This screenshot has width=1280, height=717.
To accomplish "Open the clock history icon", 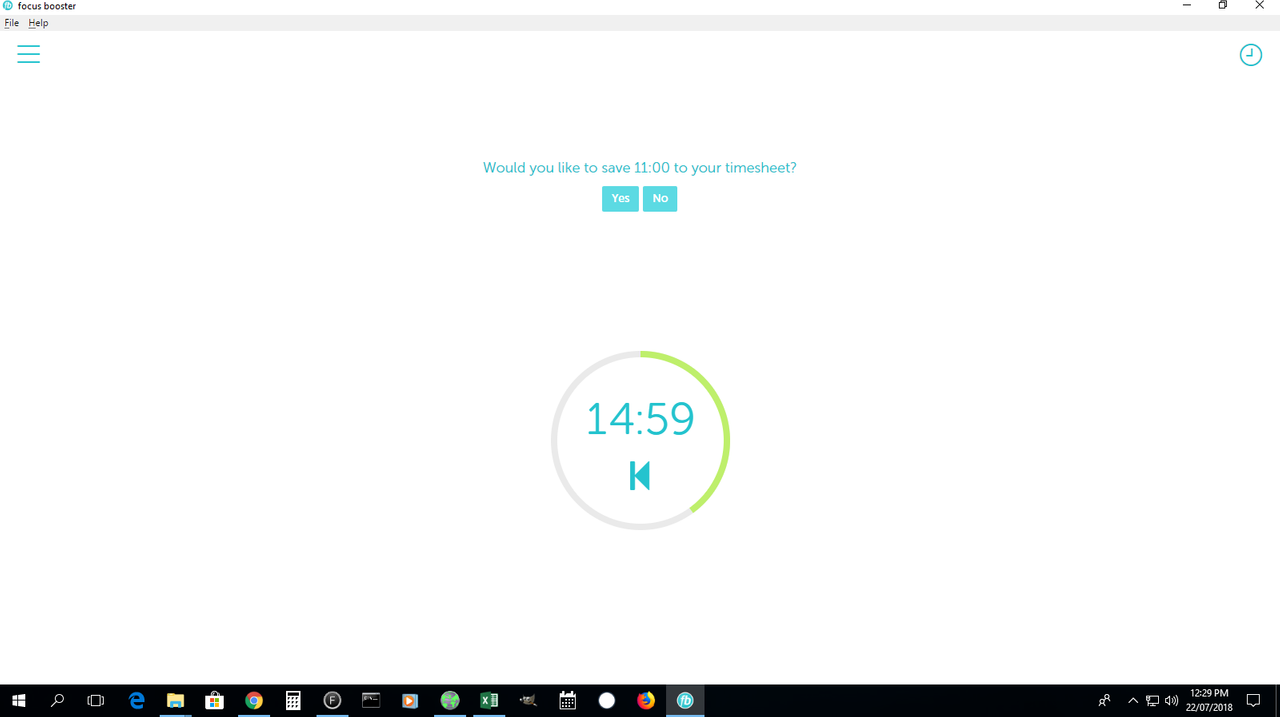I will [1250, 55].
